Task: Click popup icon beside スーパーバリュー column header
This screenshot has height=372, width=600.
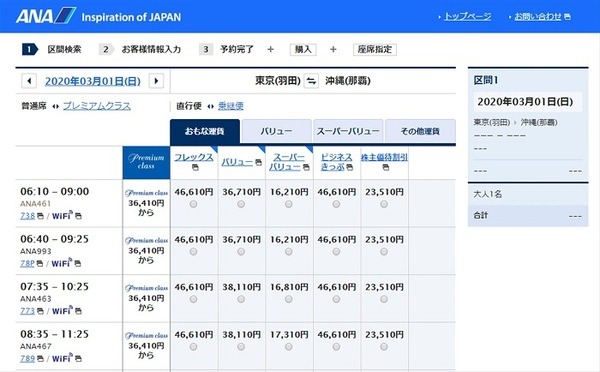Action: (x=306, y=167)
